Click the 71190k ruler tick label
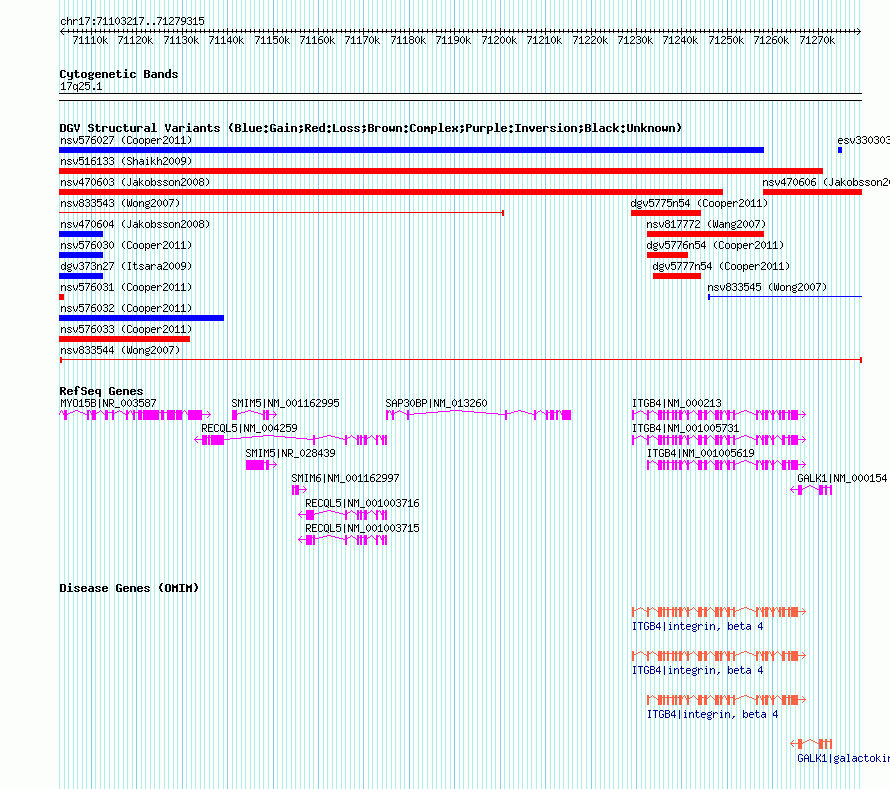Screen dimensions: 890x789 [x=454, y=40]
